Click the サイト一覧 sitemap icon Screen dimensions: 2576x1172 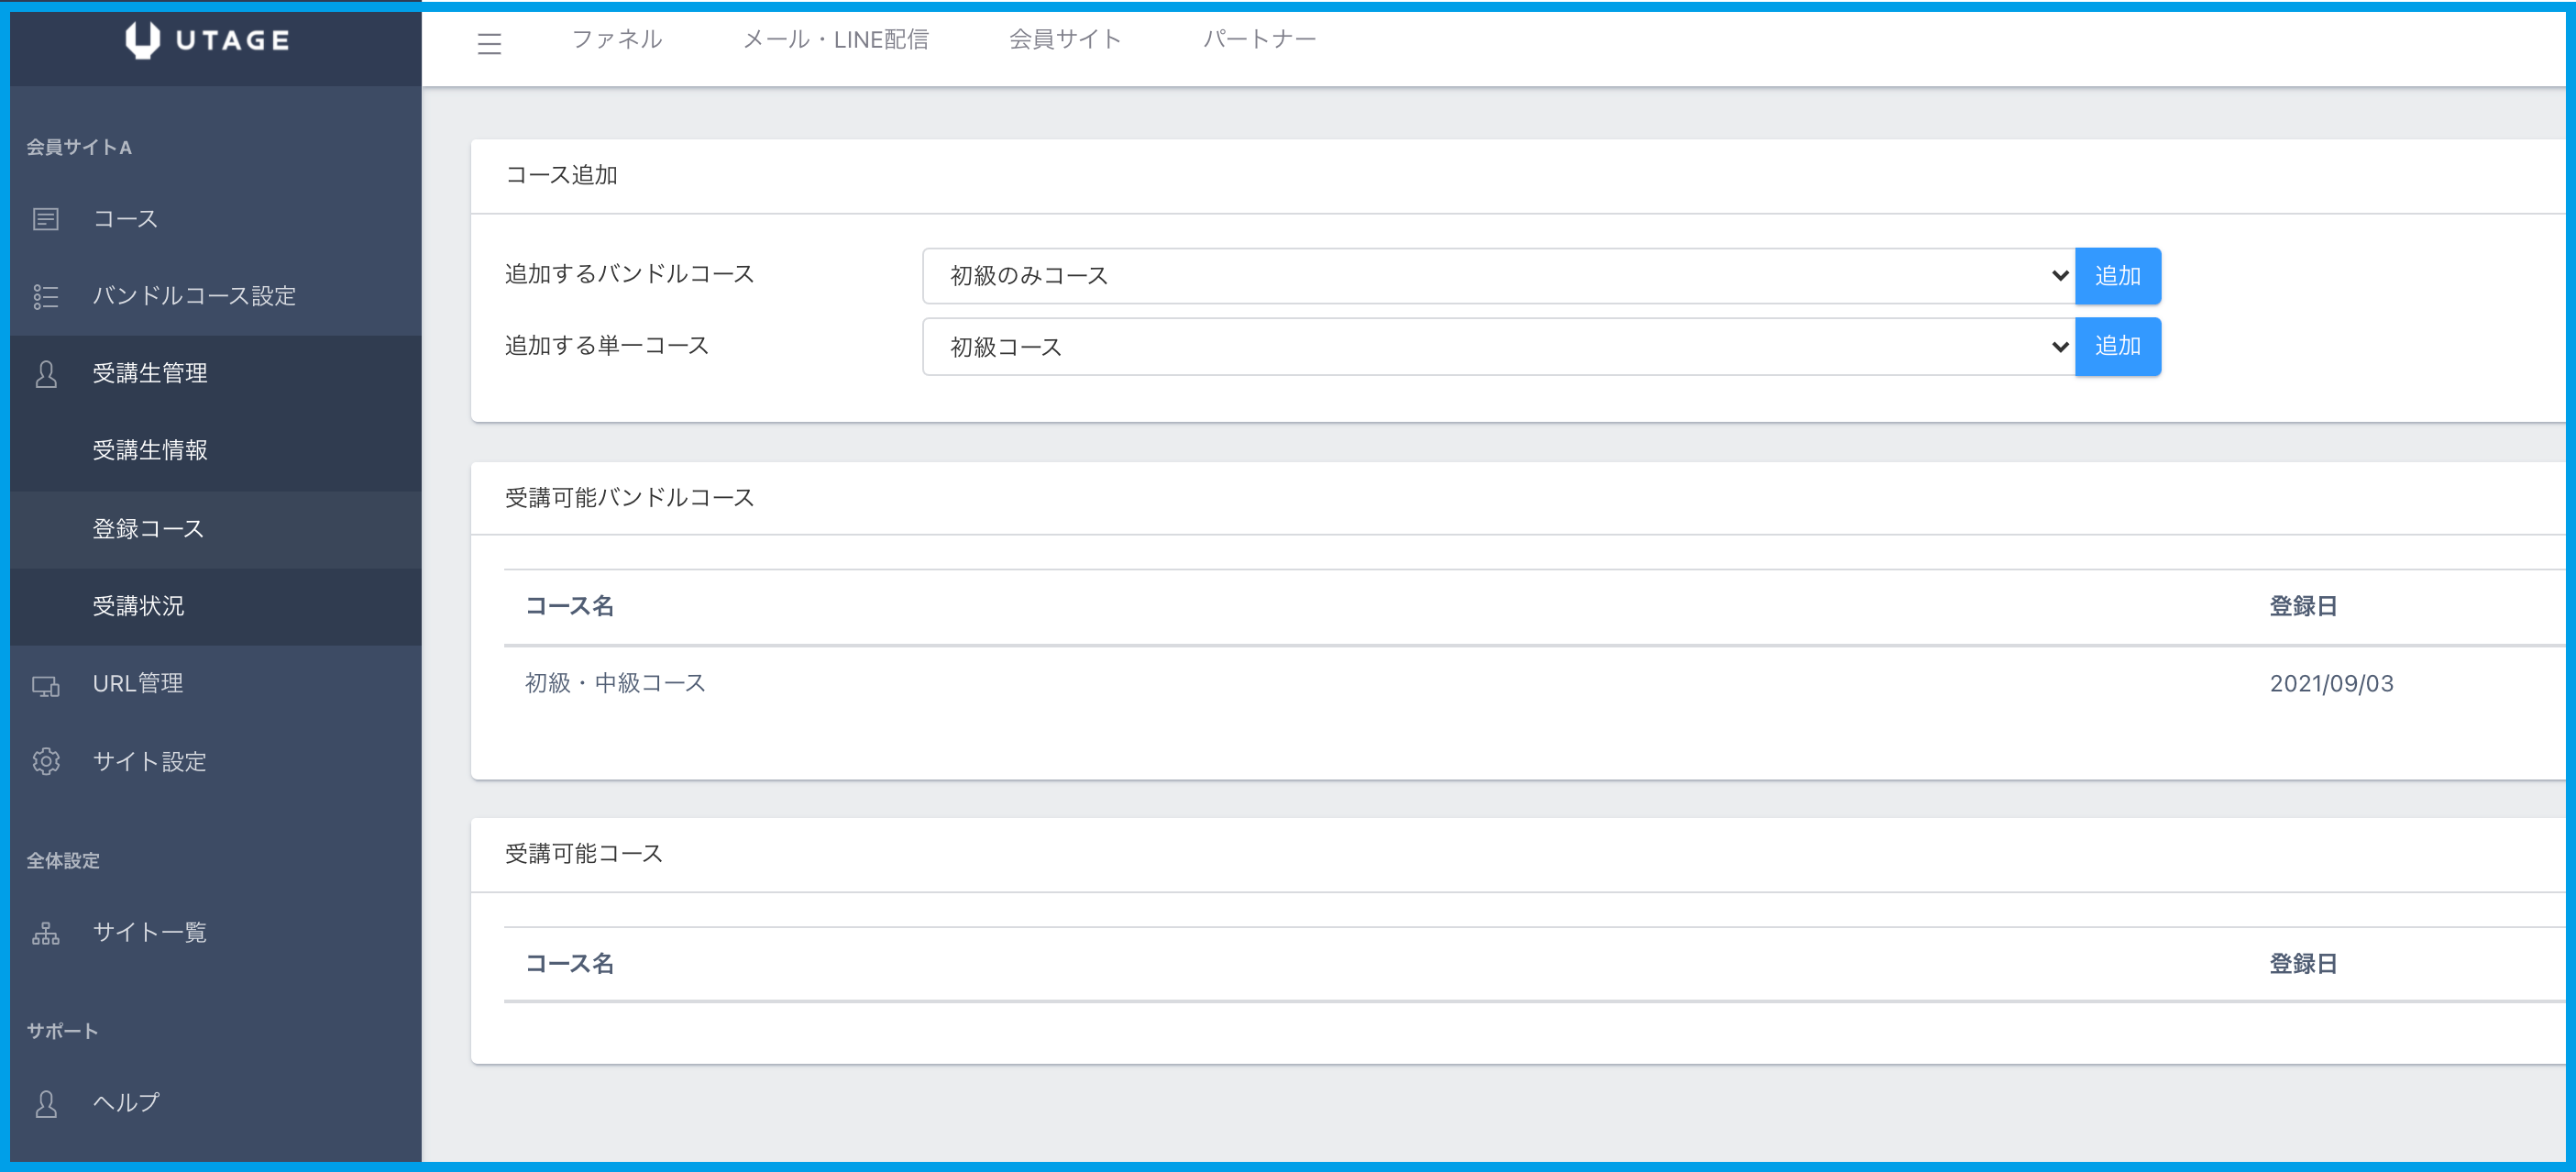click(x=46, y=933)
